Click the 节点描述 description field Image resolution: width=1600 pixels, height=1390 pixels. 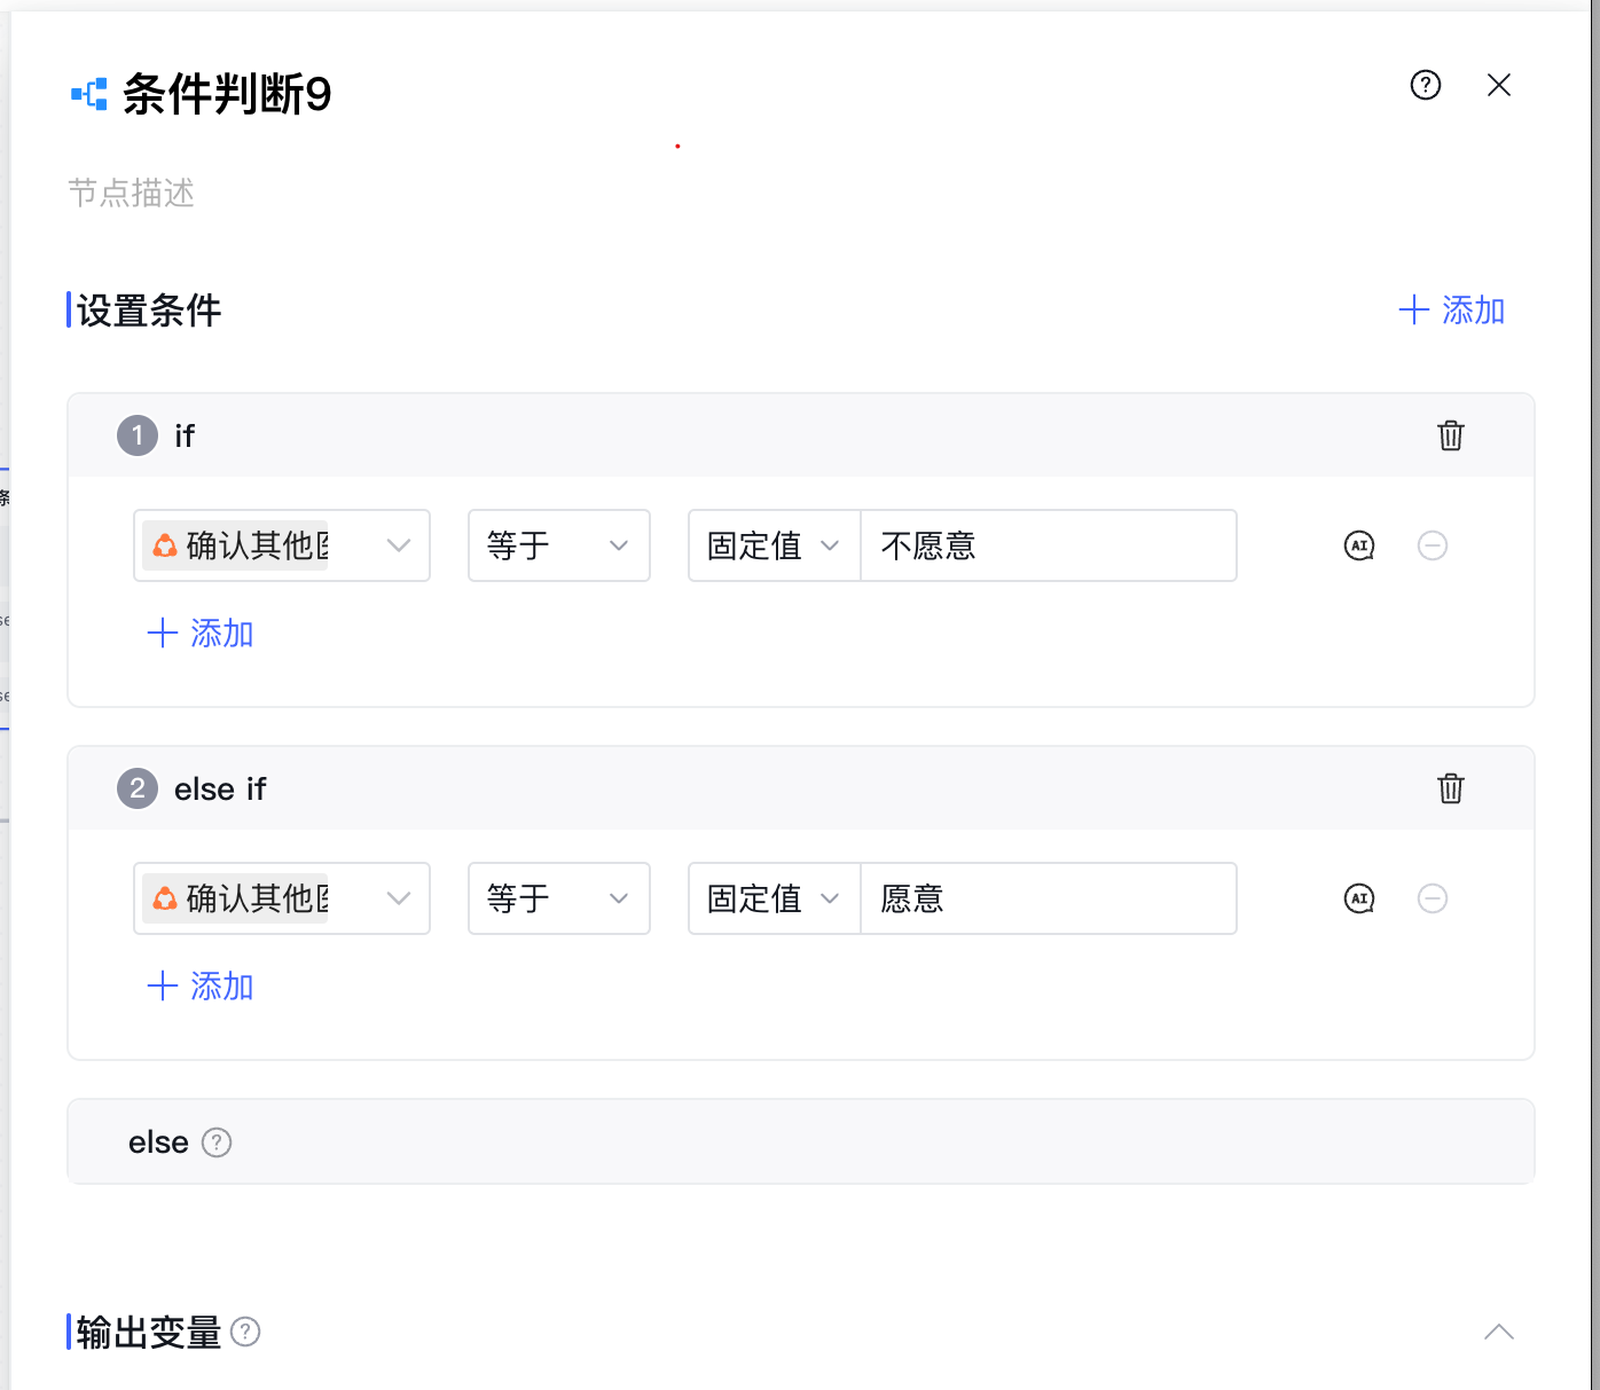pos(400,193)
